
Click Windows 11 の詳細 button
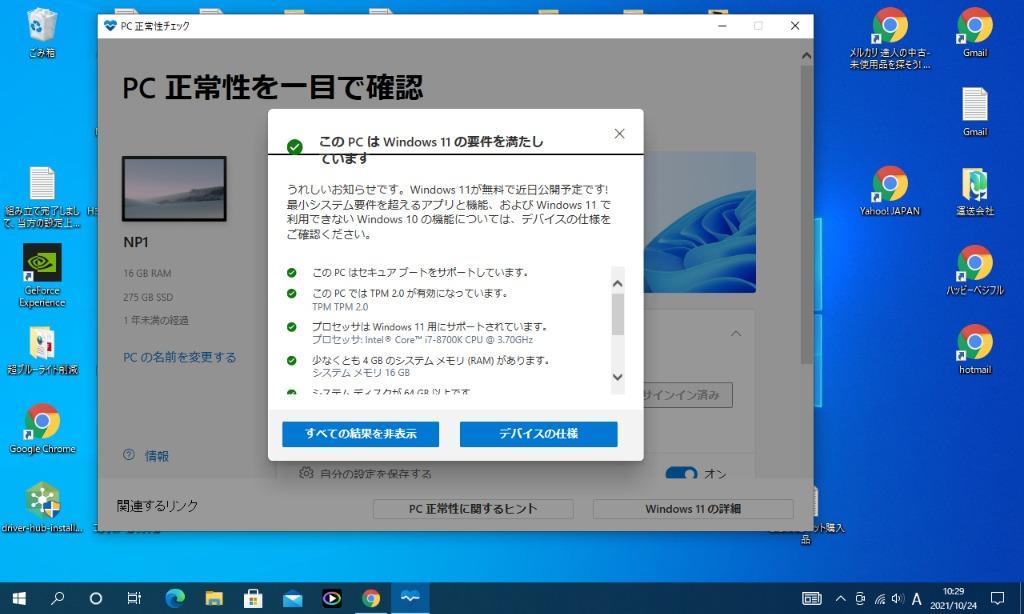[x=693, y=509]
